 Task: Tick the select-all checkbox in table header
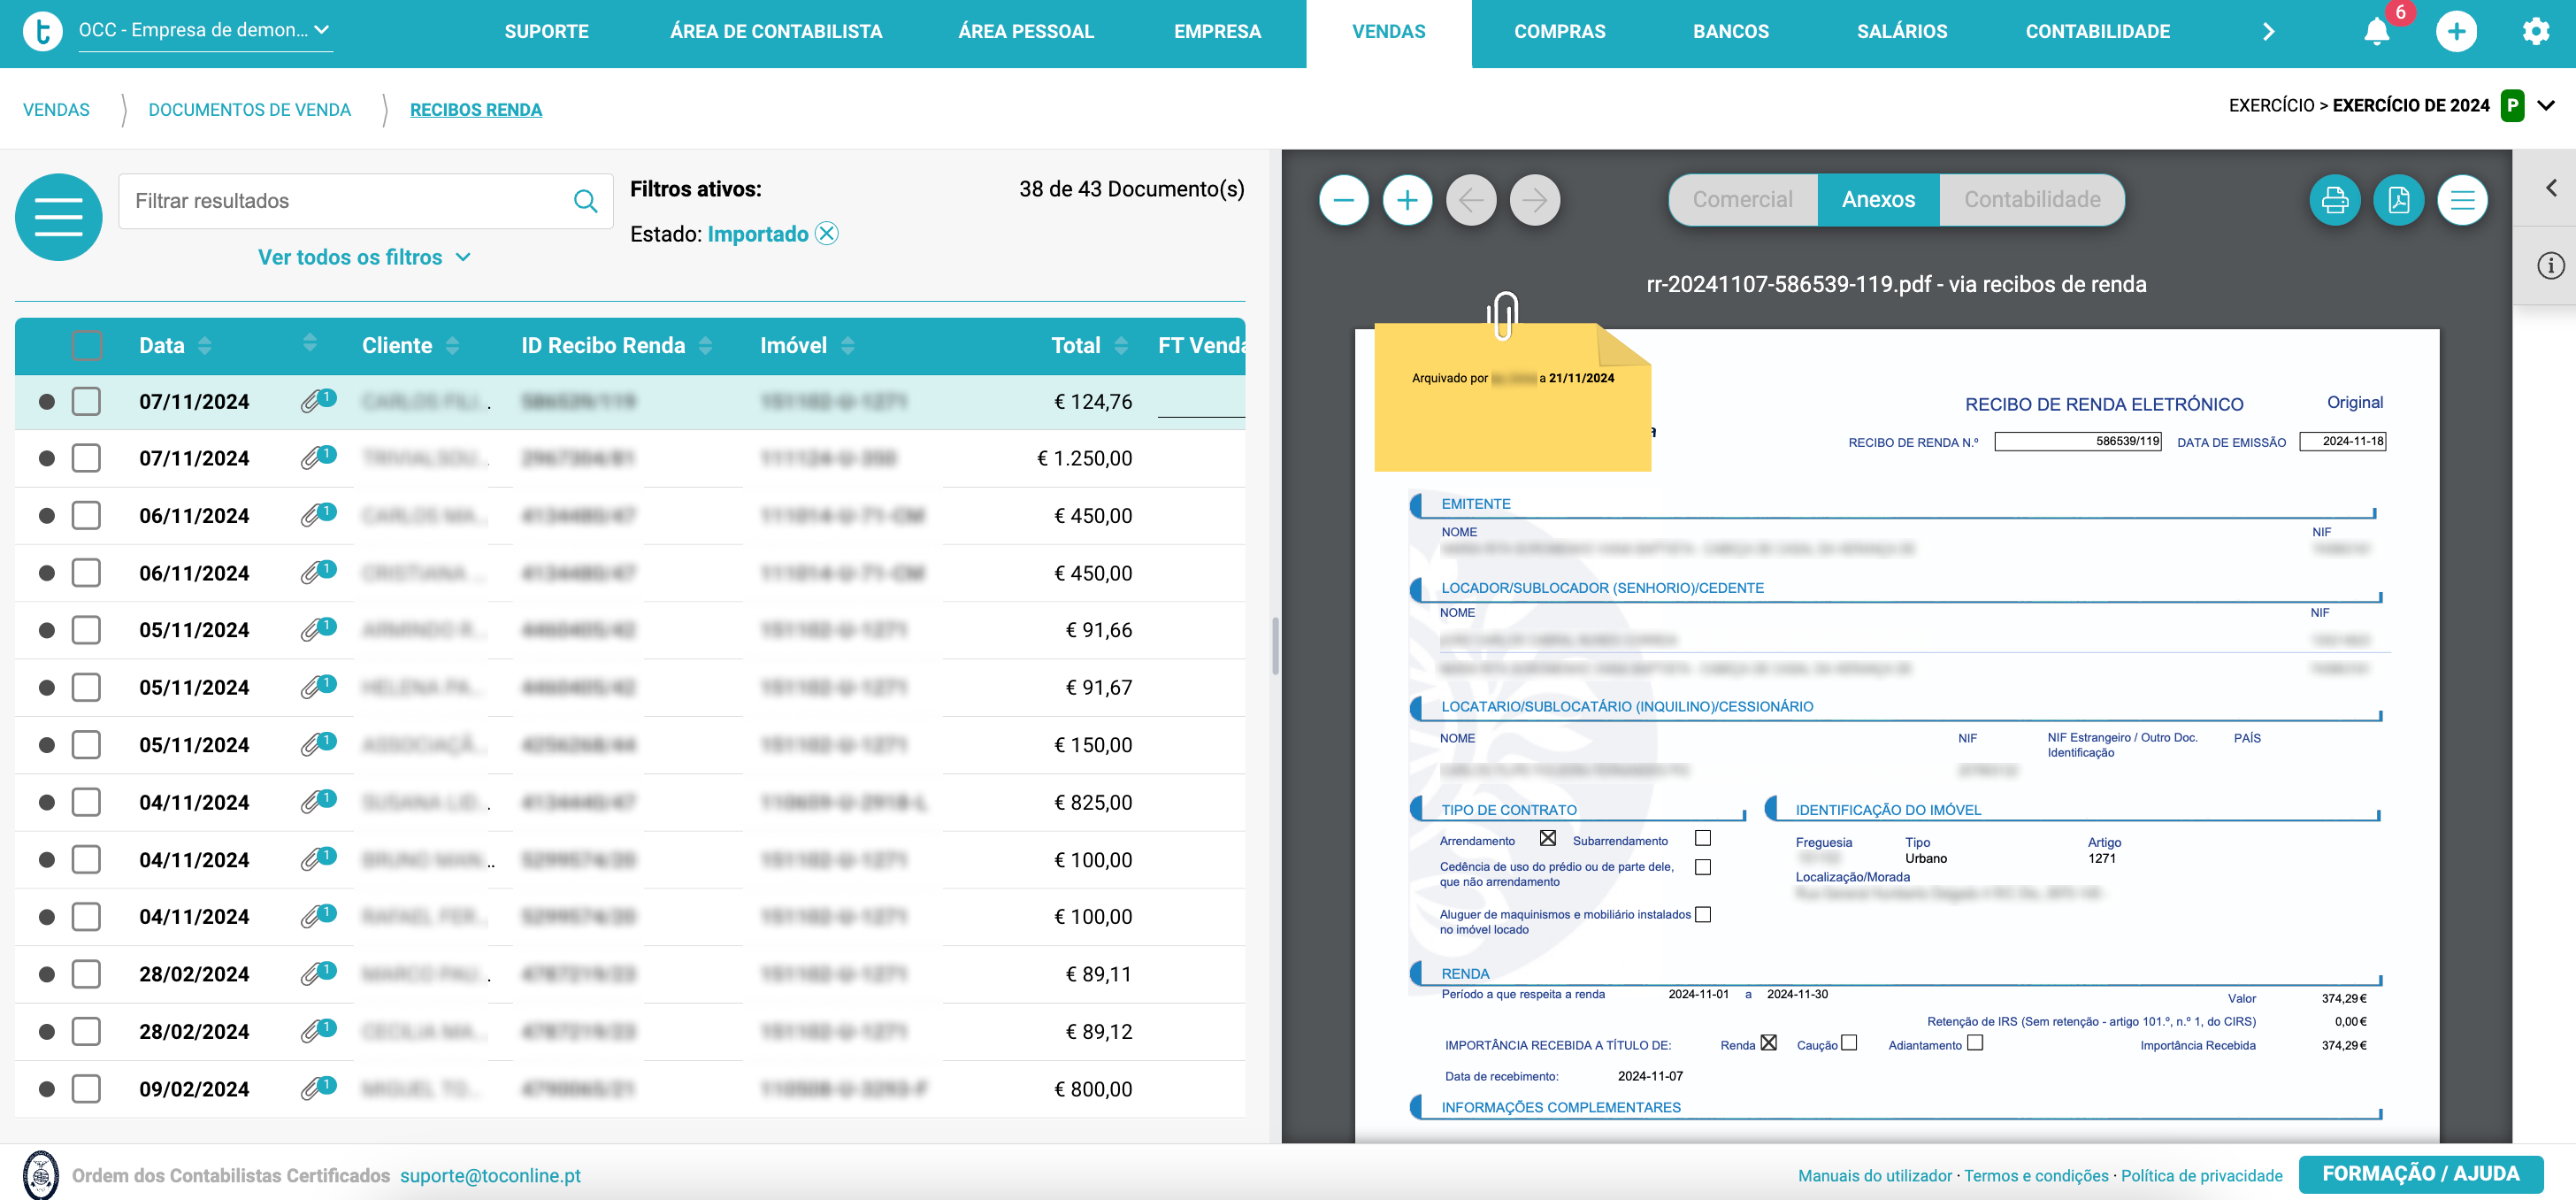pos(87,346)
